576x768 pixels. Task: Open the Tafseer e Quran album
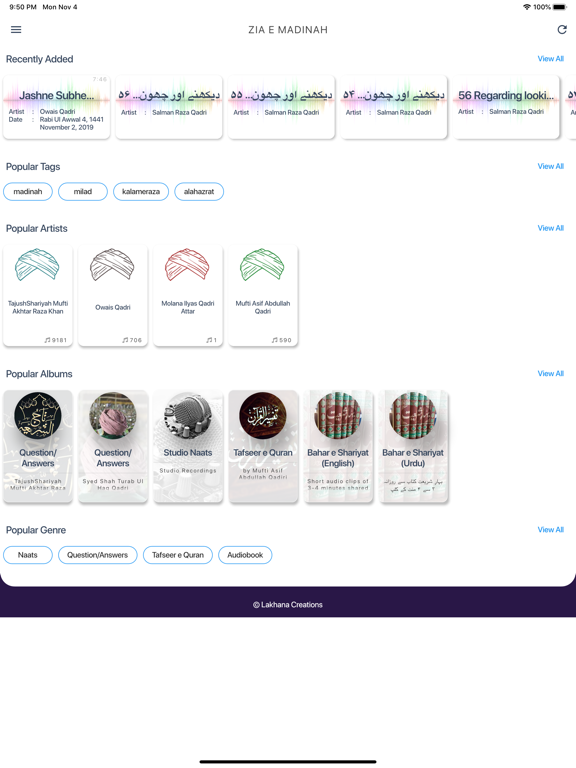point(263,446)
